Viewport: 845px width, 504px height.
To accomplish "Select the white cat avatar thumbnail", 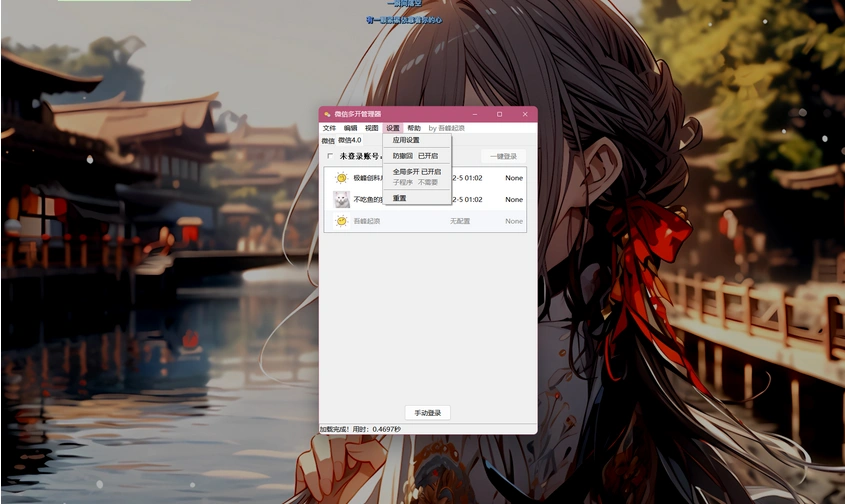I will pyautogui.click(x=341, y=199).
